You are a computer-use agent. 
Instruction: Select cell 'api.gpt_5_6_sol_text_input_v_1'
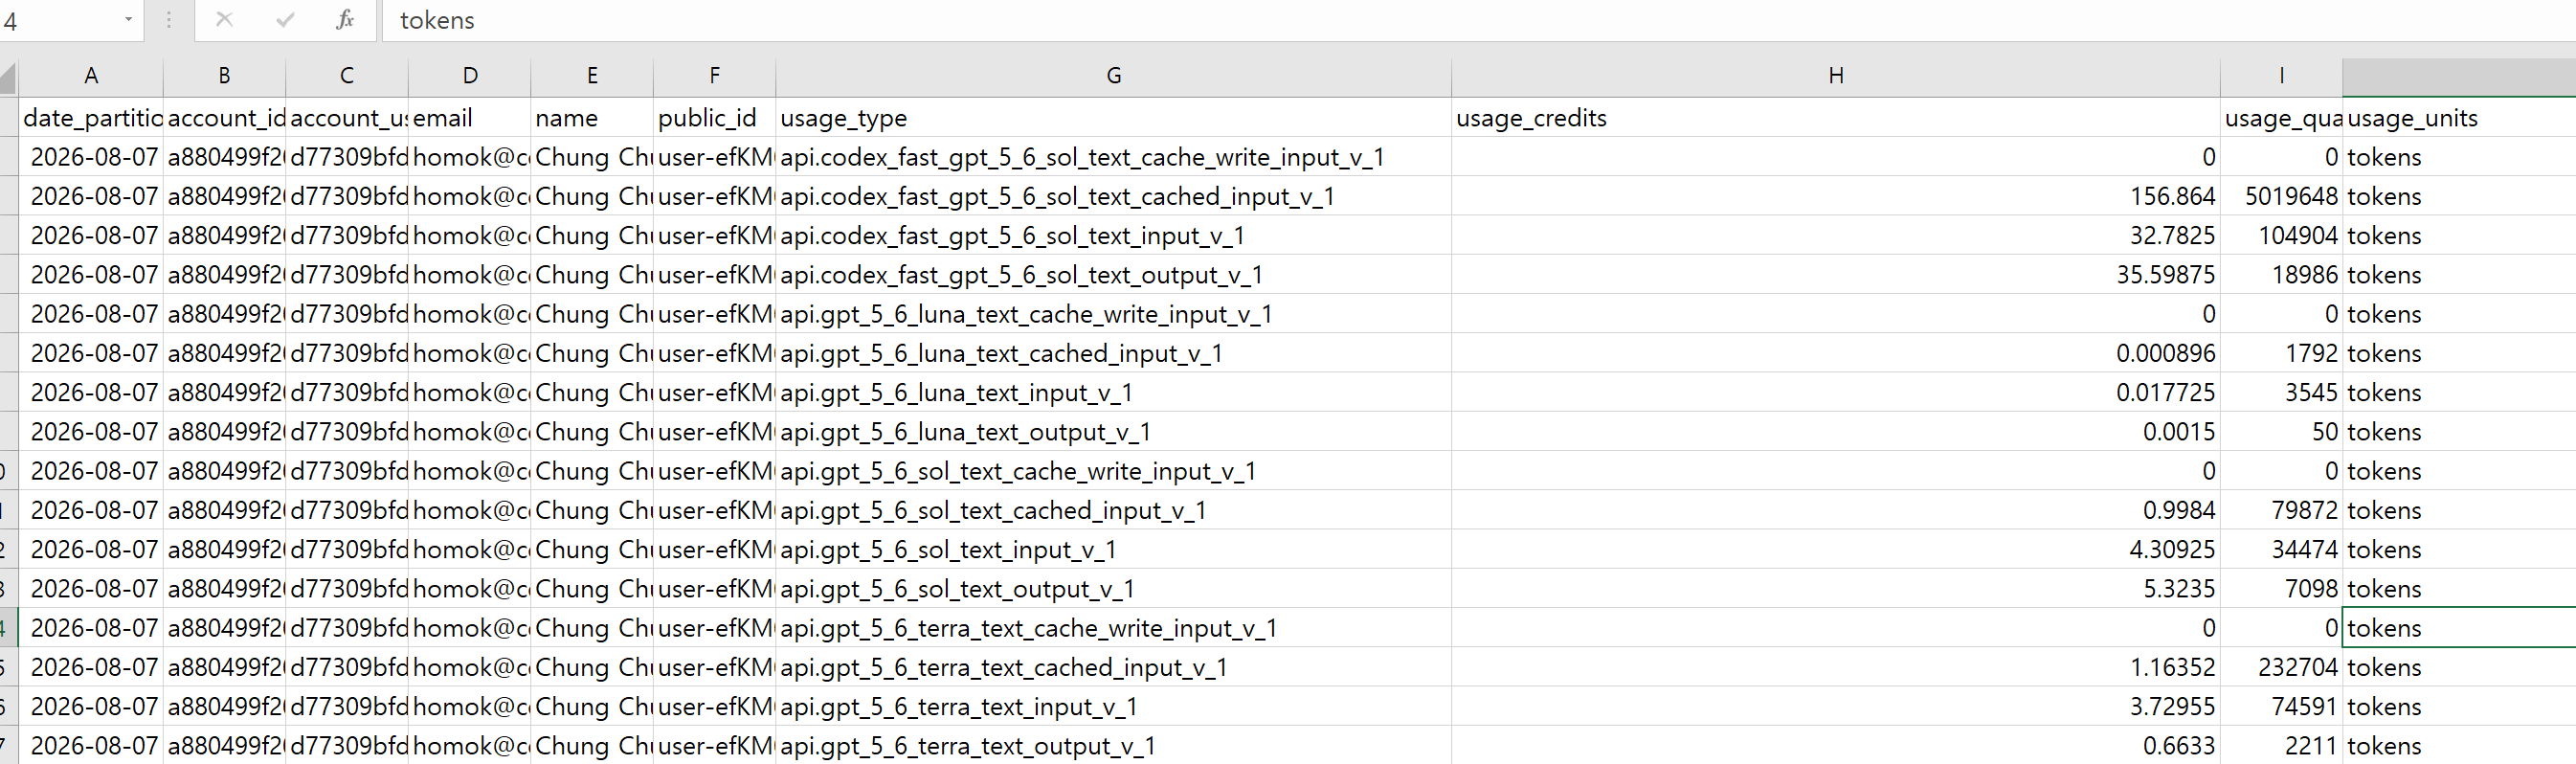coord(1113,549)
